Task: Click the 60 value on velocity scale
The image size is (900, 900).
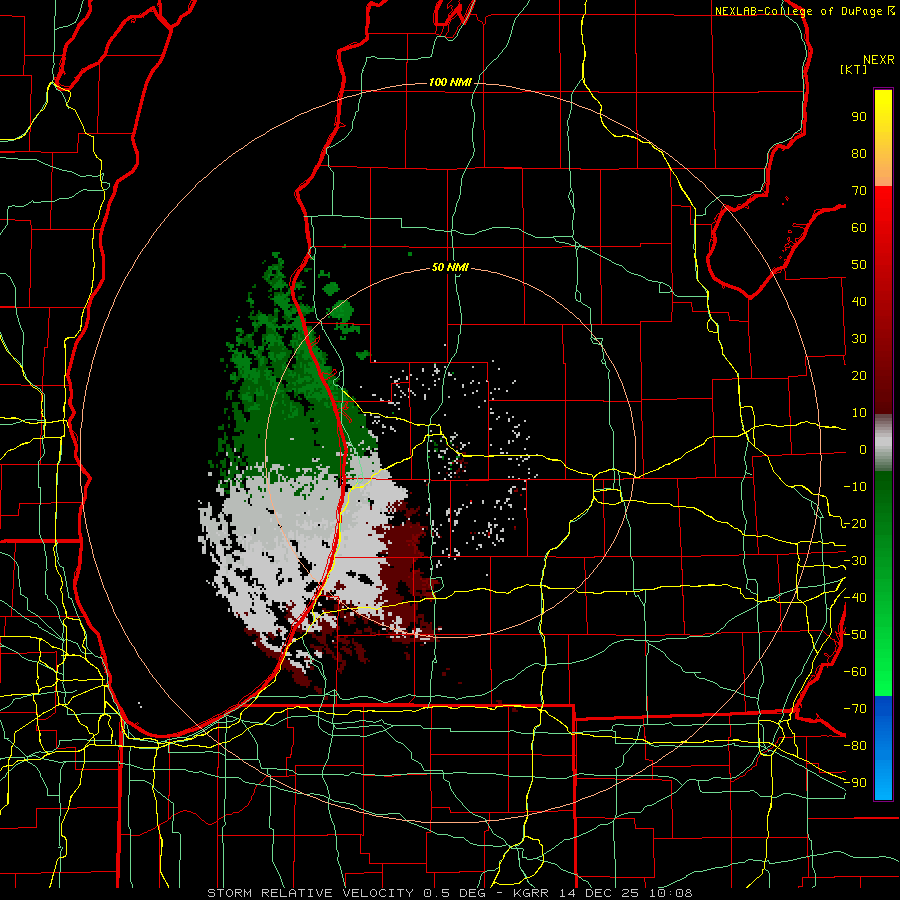Action: 859,227
